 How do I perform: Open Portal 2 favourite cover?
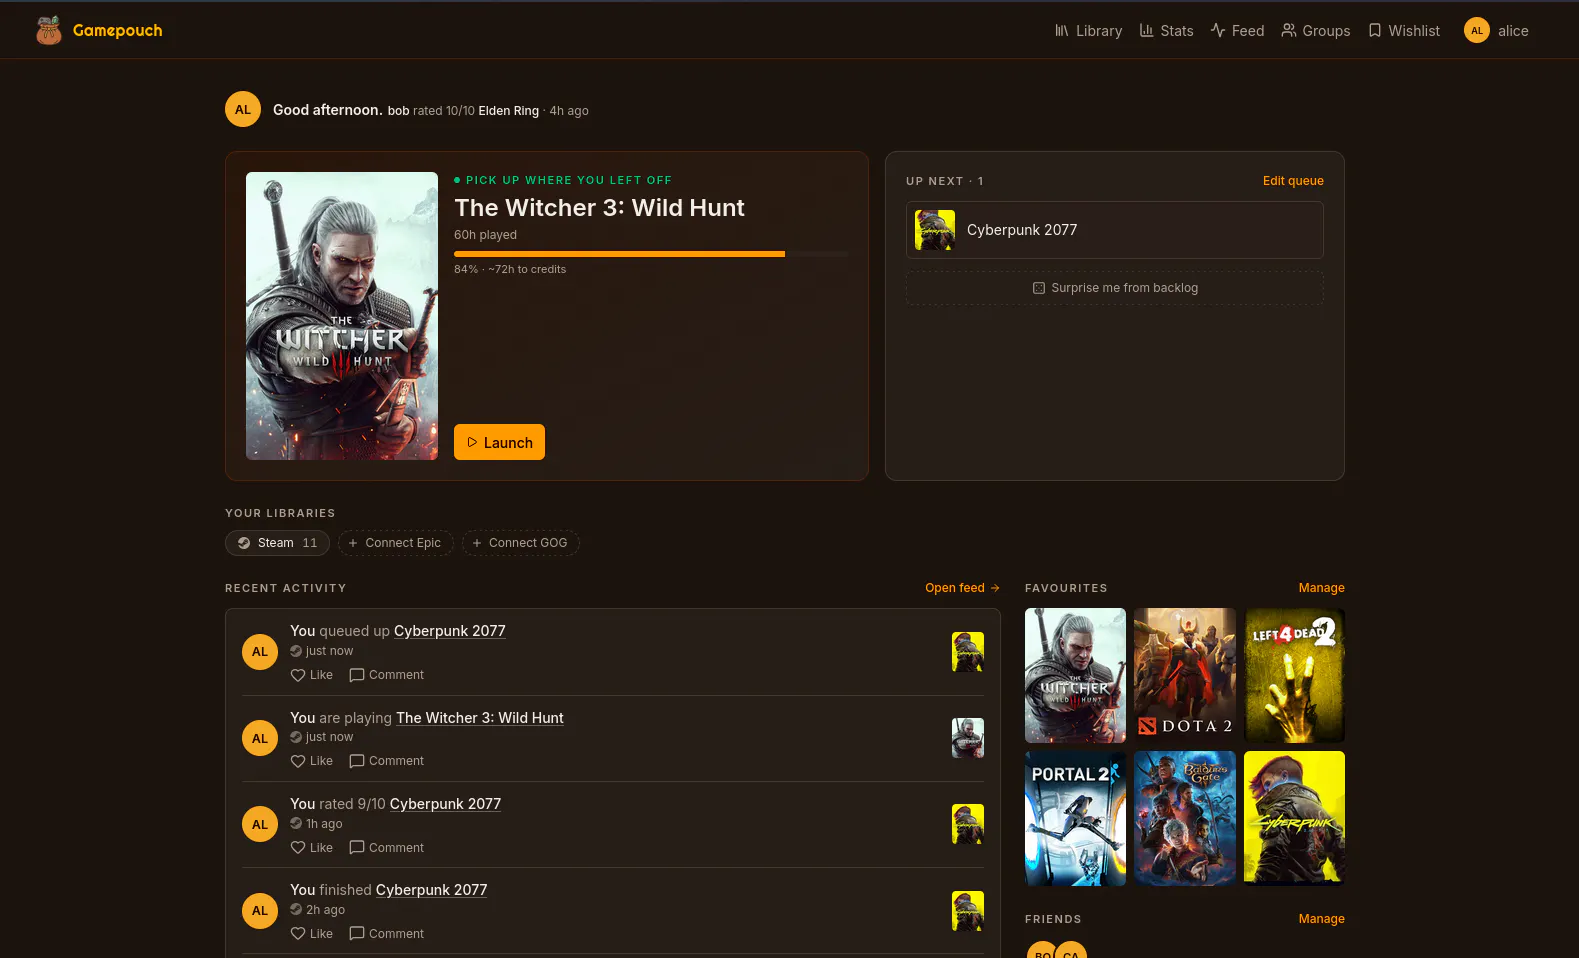pyautogui.click(x=1075, y=819)
